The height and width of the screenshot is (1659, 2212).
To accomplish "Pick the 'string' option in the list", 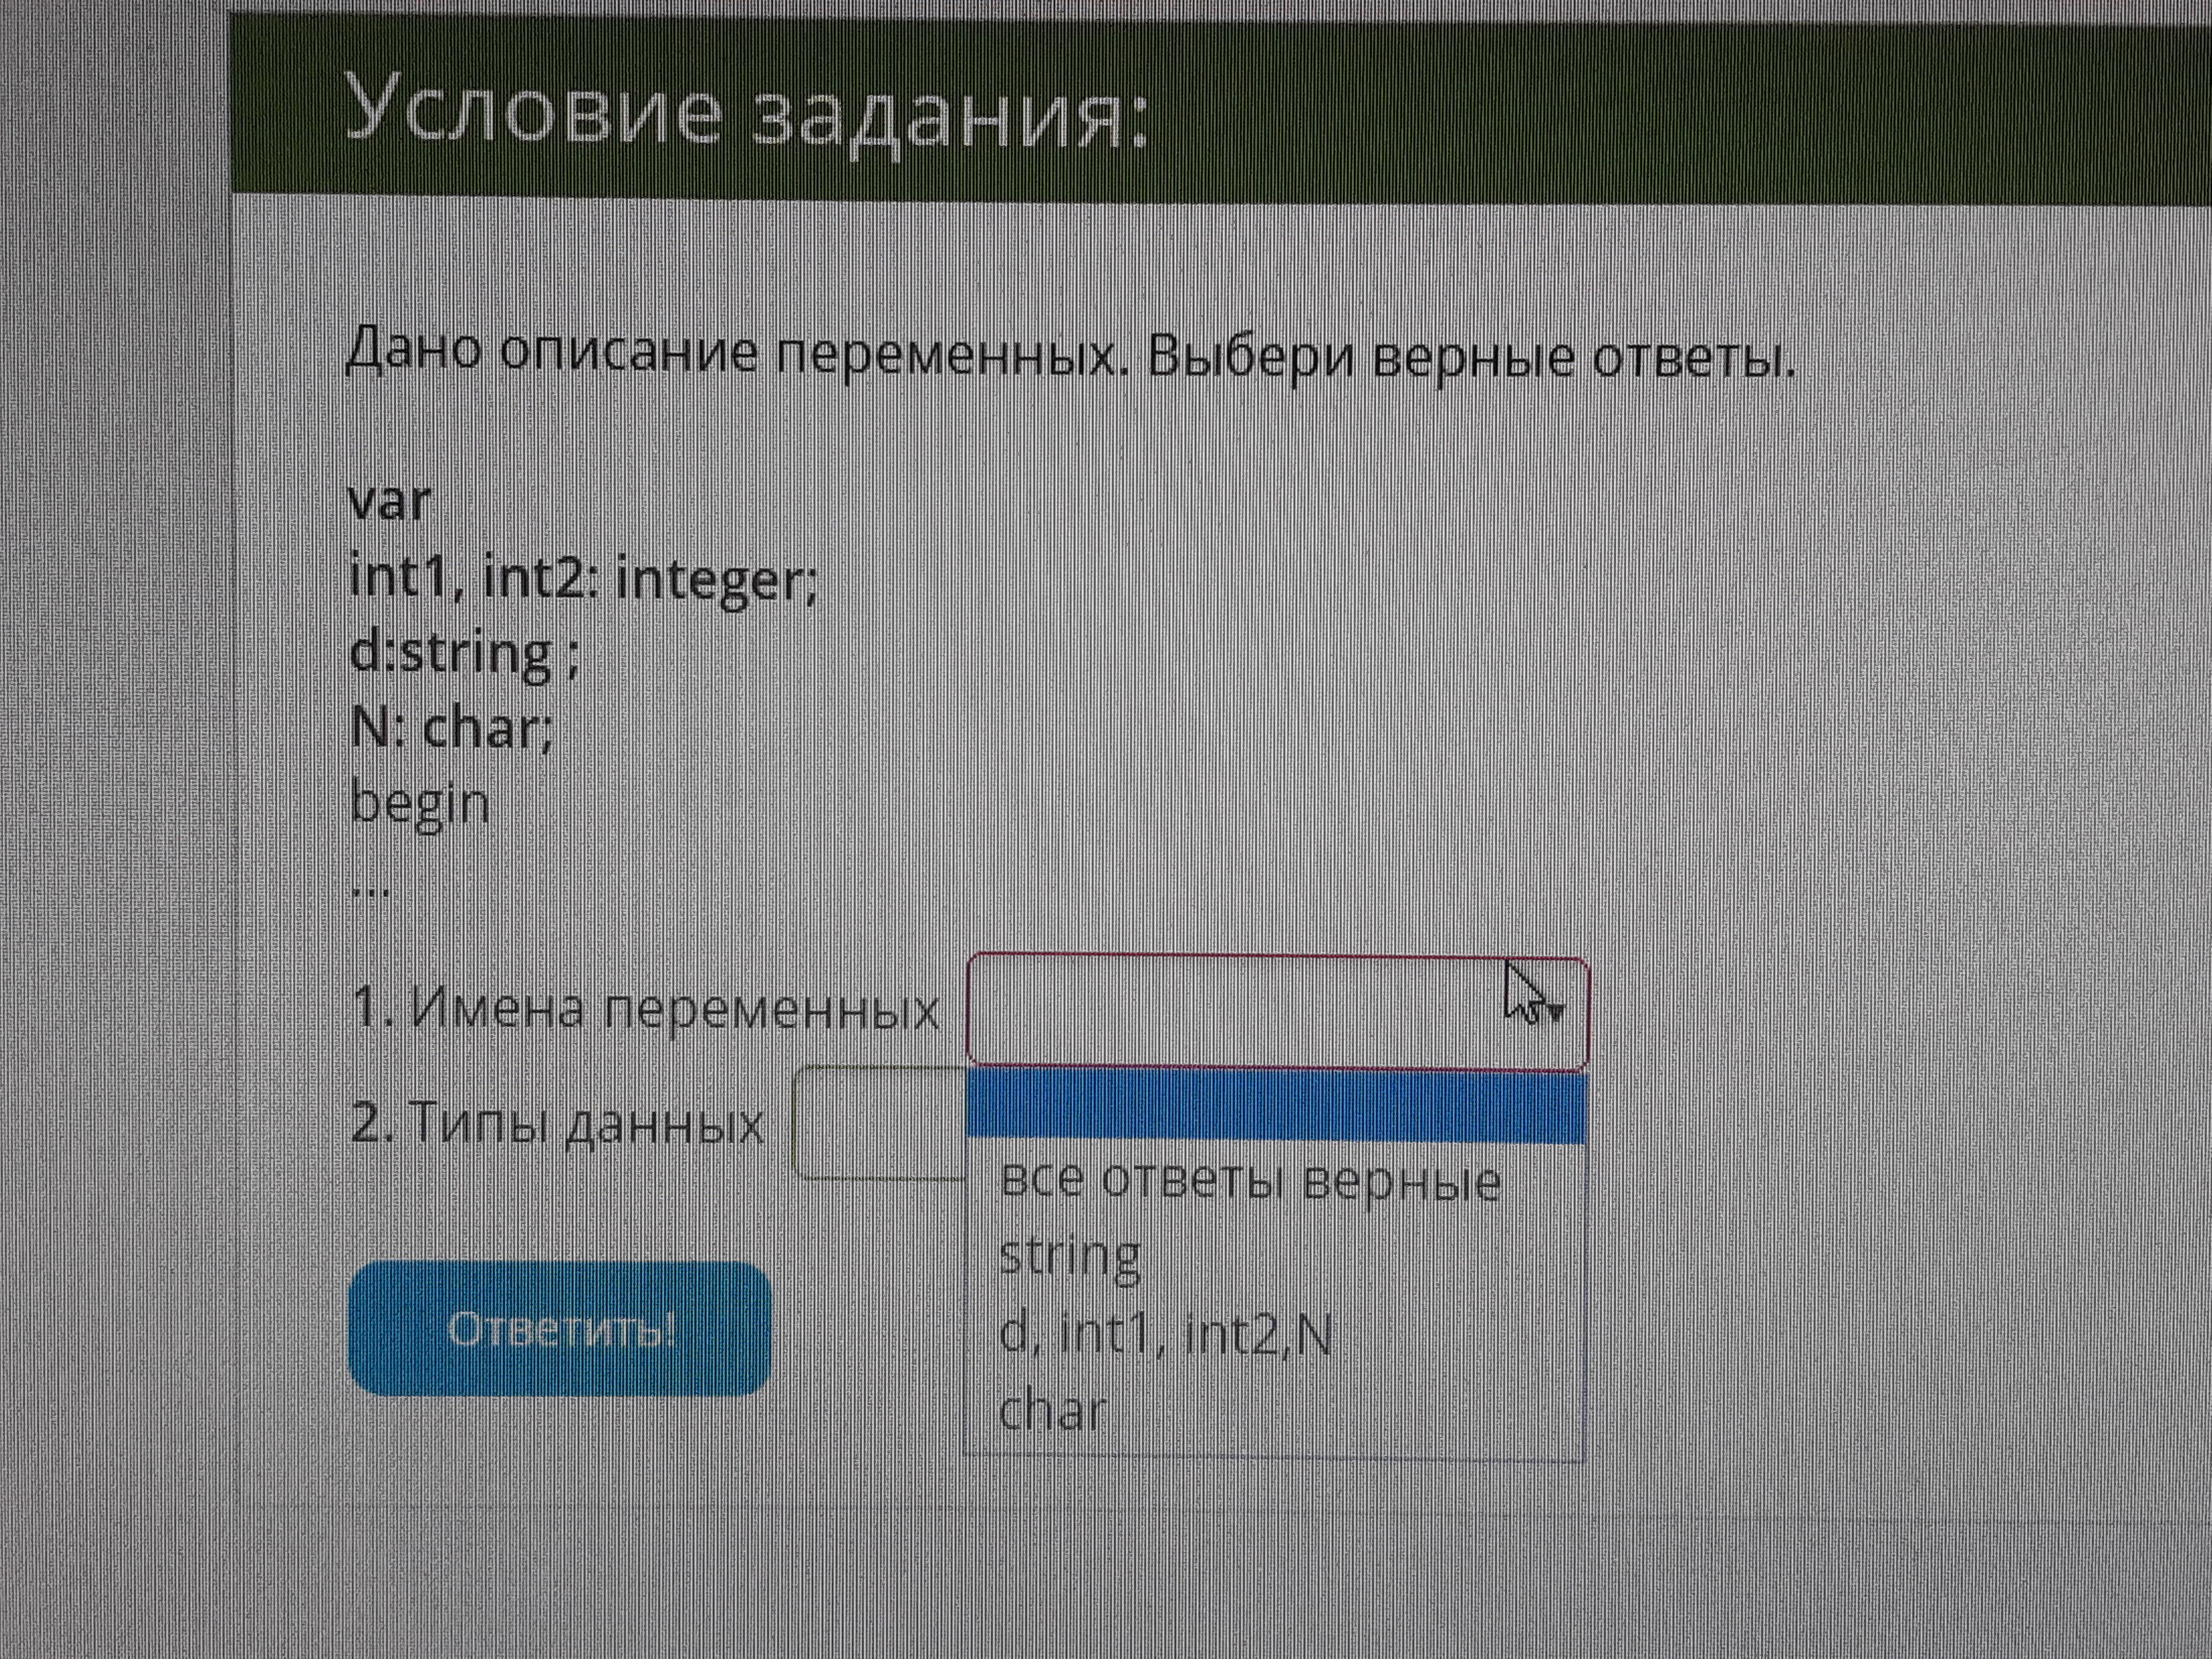I will [x=1070, y=1255].
